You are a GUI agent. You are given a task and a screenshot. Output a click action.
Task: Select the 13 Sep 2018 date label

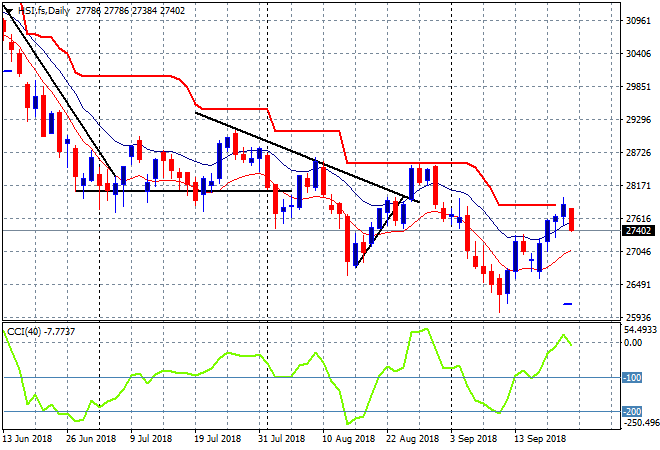[x=541, y=439]
